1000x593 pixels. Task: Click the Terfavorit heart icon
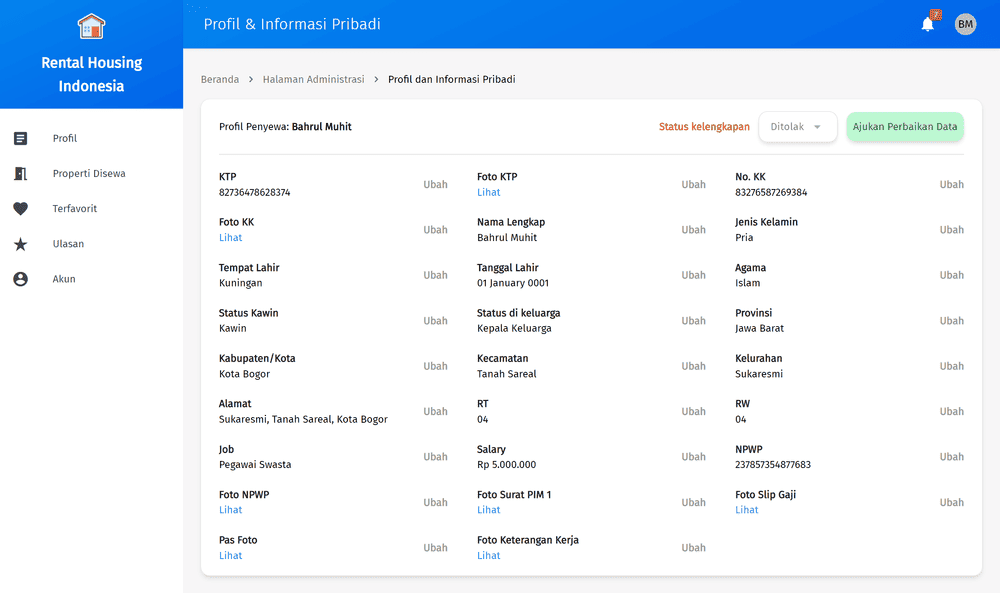point(21,209)
